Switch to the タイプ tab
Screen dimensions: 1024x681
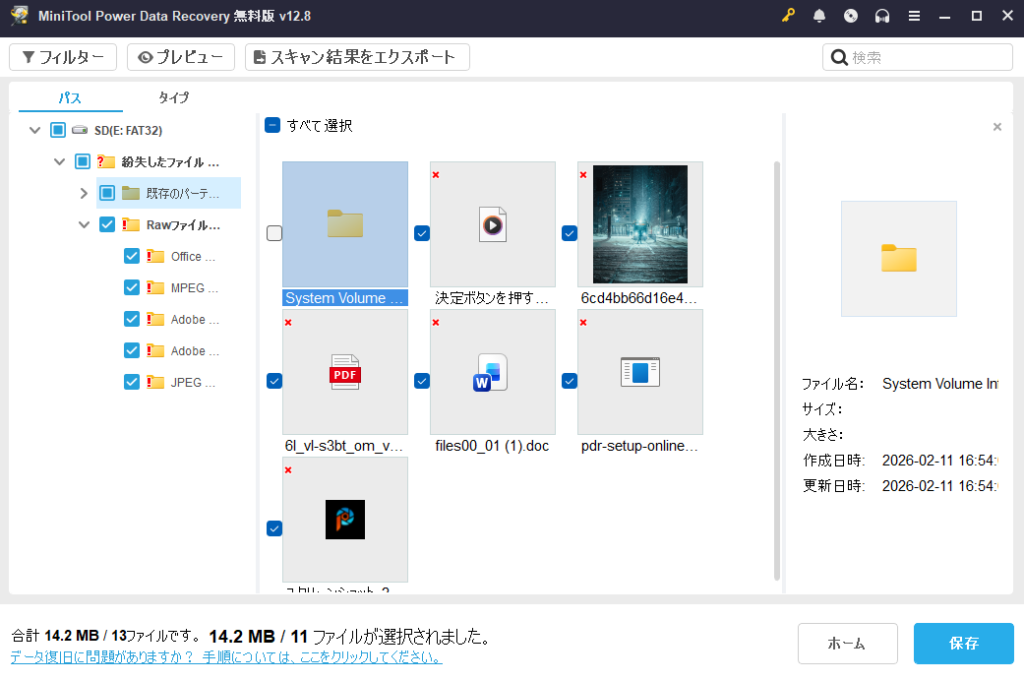point(173,98)
